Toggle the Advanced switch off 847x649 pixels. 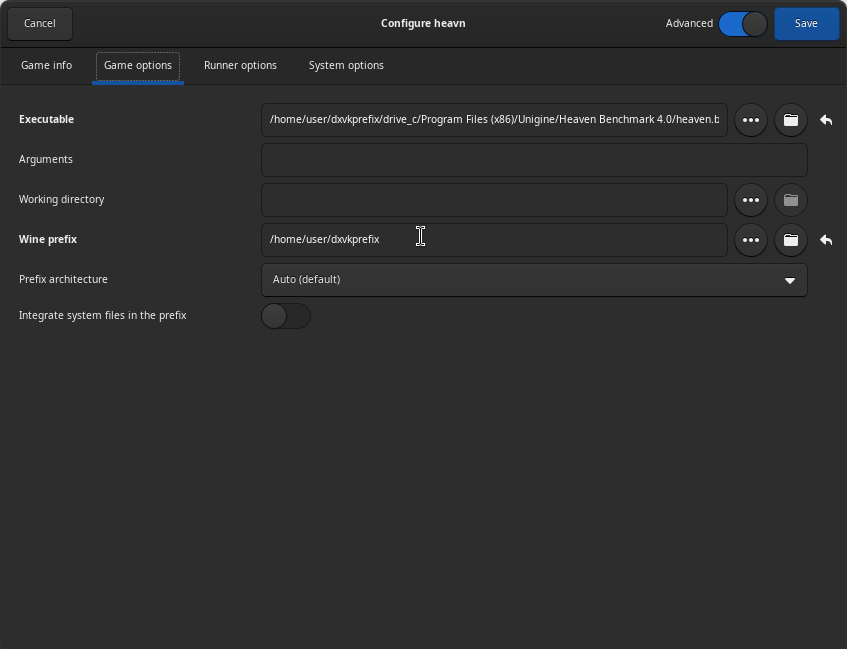click(743, 24)
